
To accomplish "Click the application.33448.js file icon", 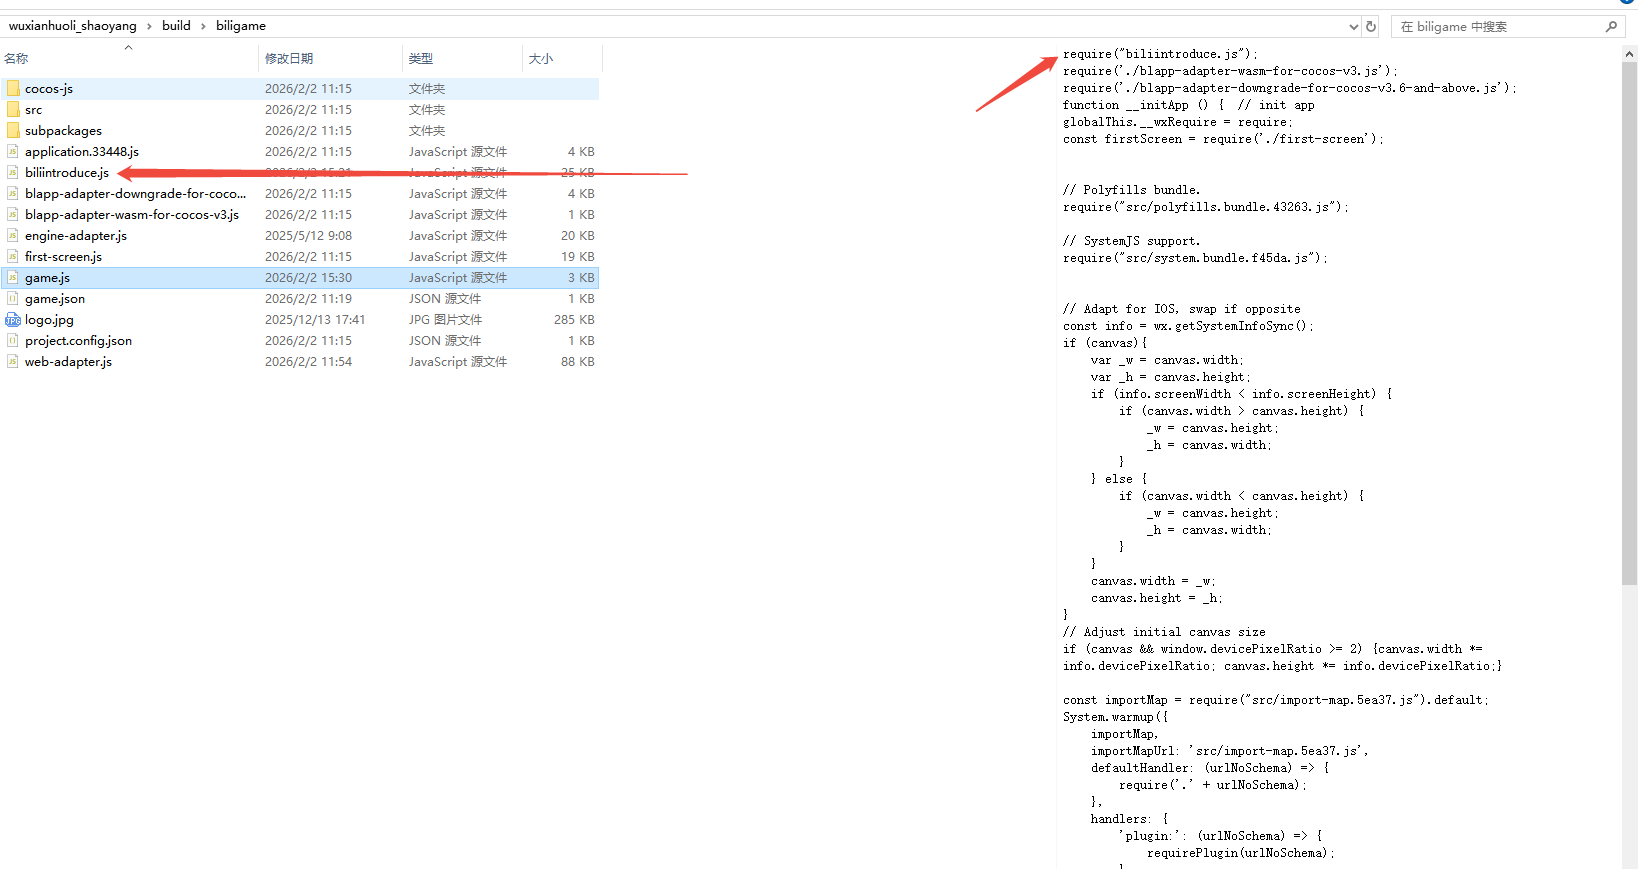I will (x=13, y=152).
